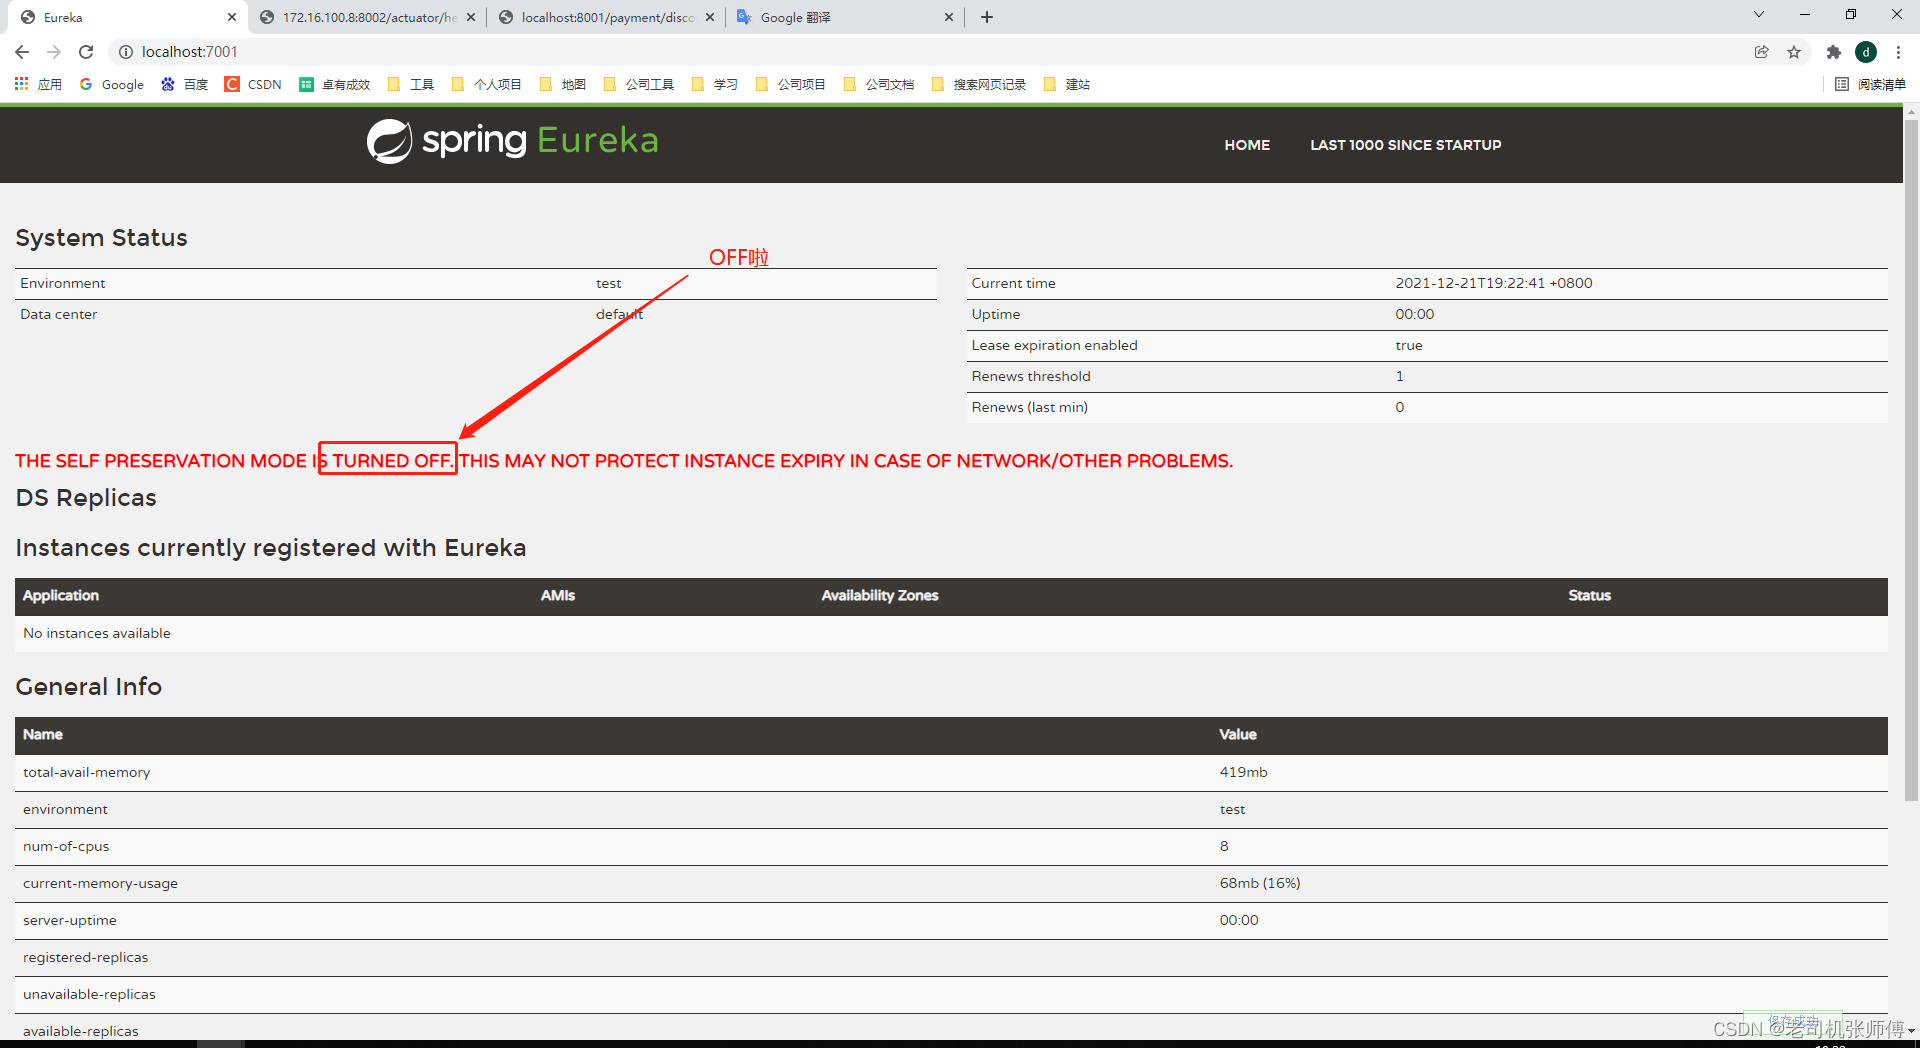
Task: Open the extensions puzzle icon
Action: coord(1833,52)
